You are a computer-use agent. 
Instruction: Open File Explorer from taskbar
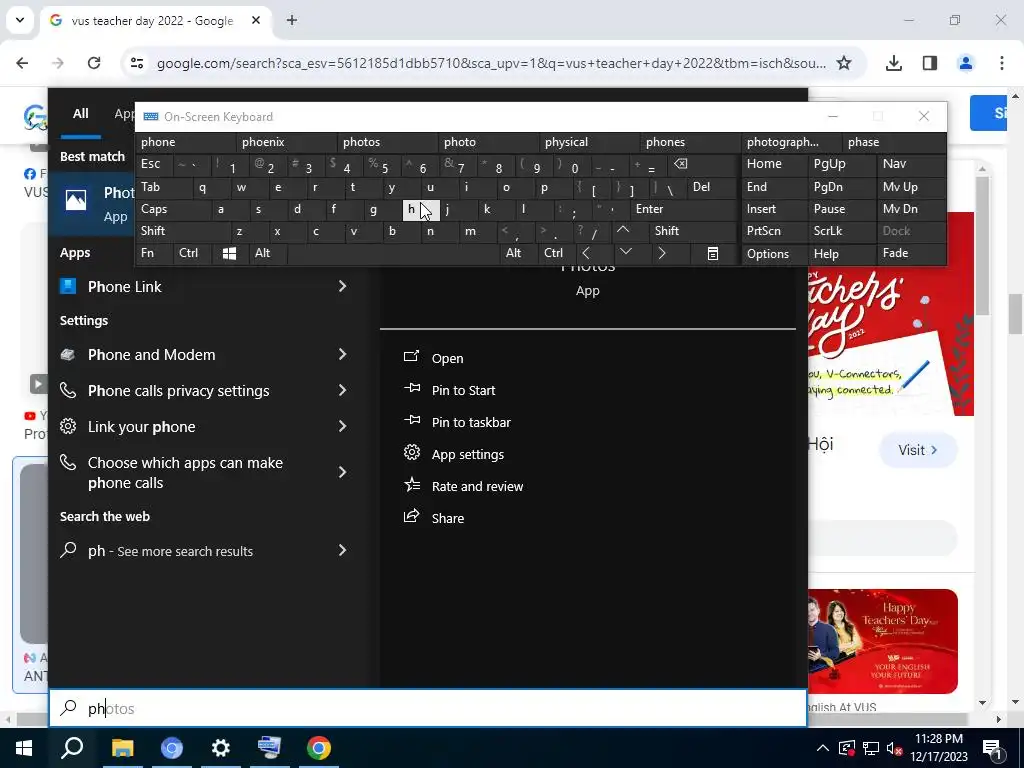pyautogui.click(x=122, y=748)
